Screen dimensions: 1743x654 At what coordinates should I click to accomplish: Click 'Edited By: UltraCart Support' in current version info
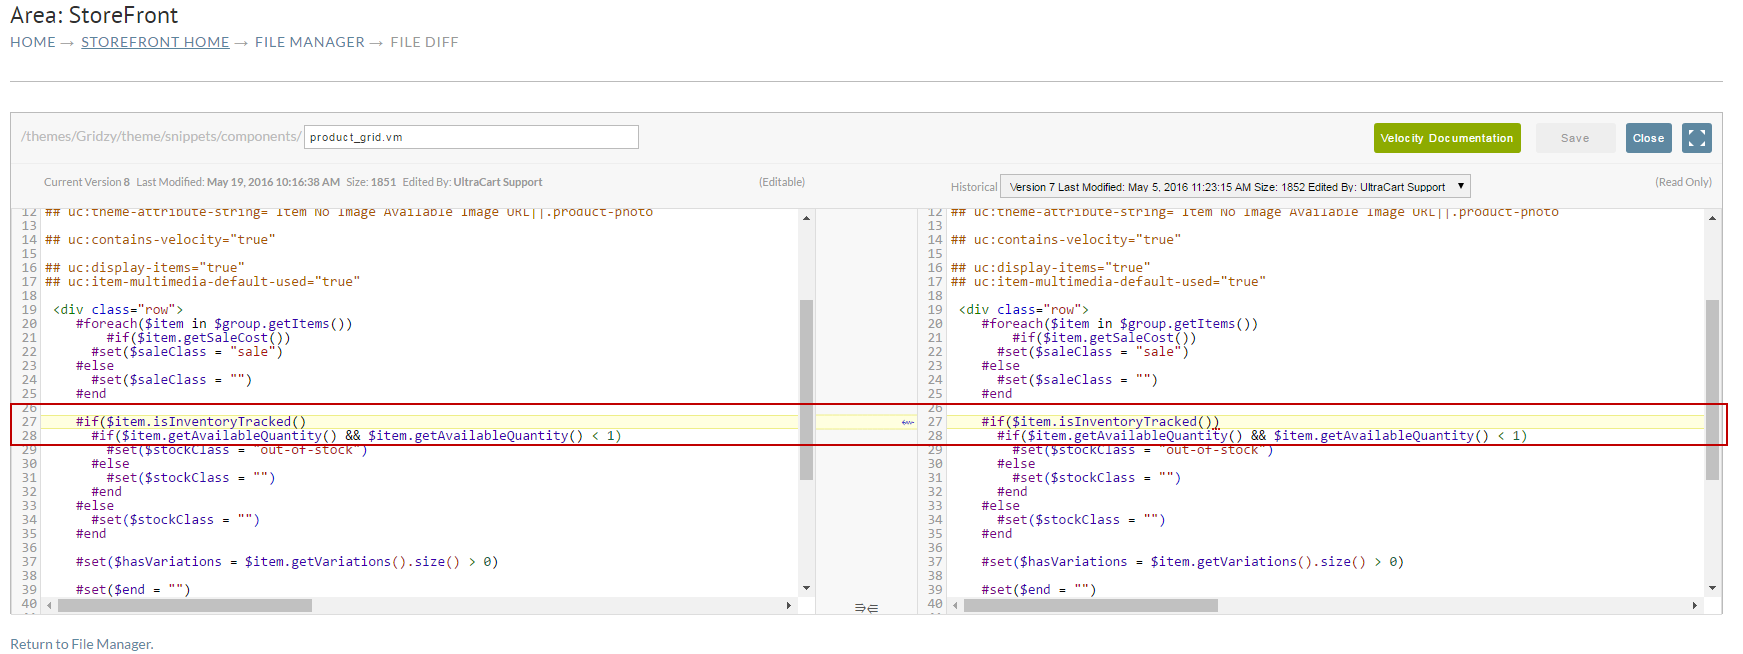point(472,182)
